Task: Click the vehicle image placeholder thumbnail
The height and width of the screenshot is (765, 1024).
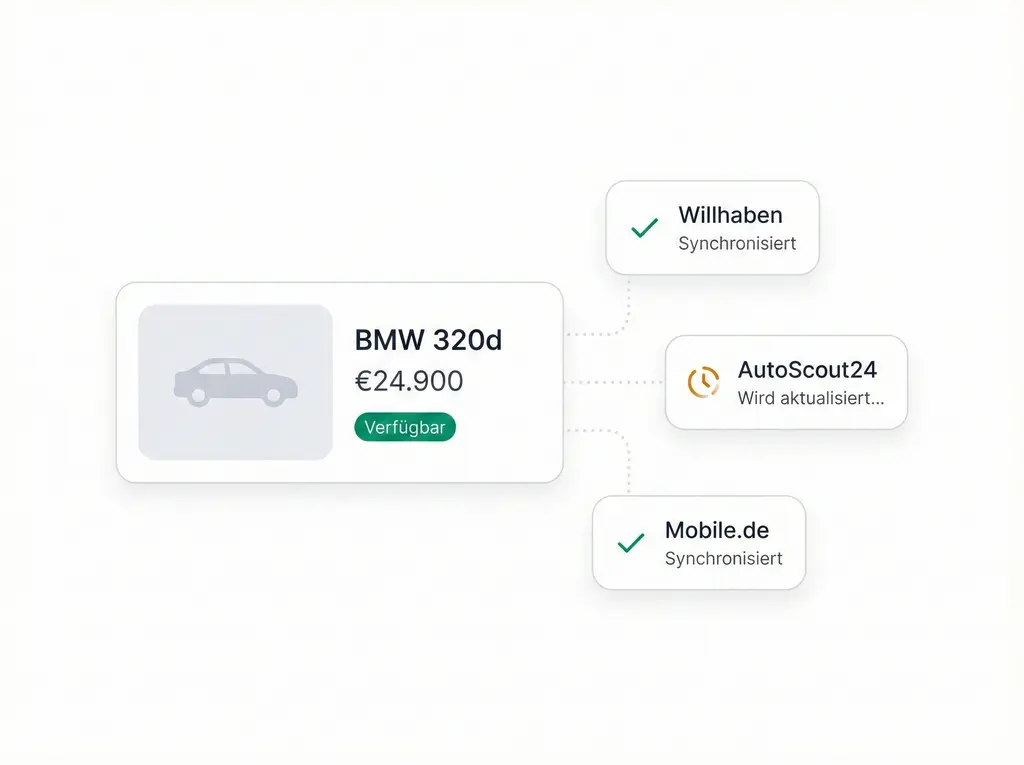Action: (x=235, y=330)
